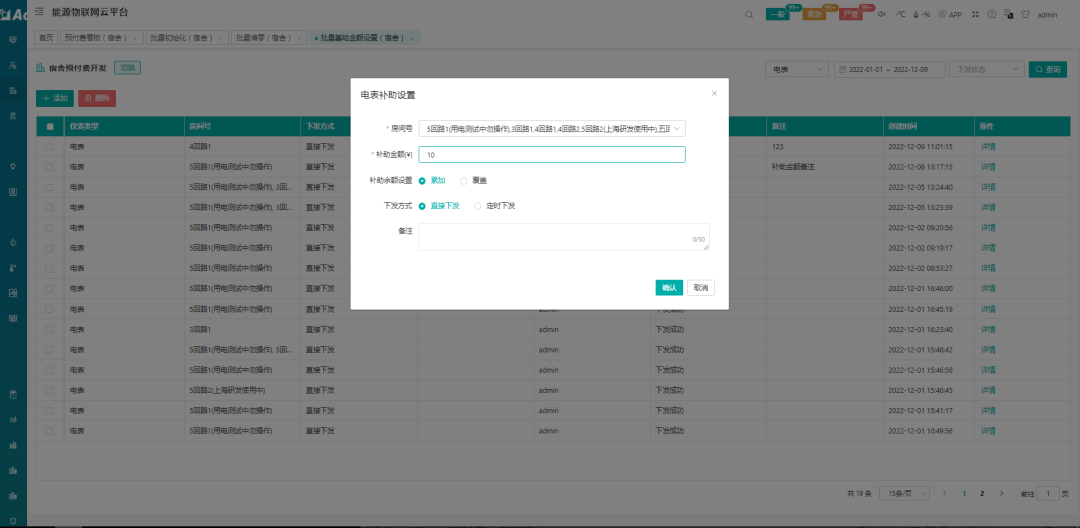Open the help question mark icon
1080x528 pixels.
click(x=992, y=14)
